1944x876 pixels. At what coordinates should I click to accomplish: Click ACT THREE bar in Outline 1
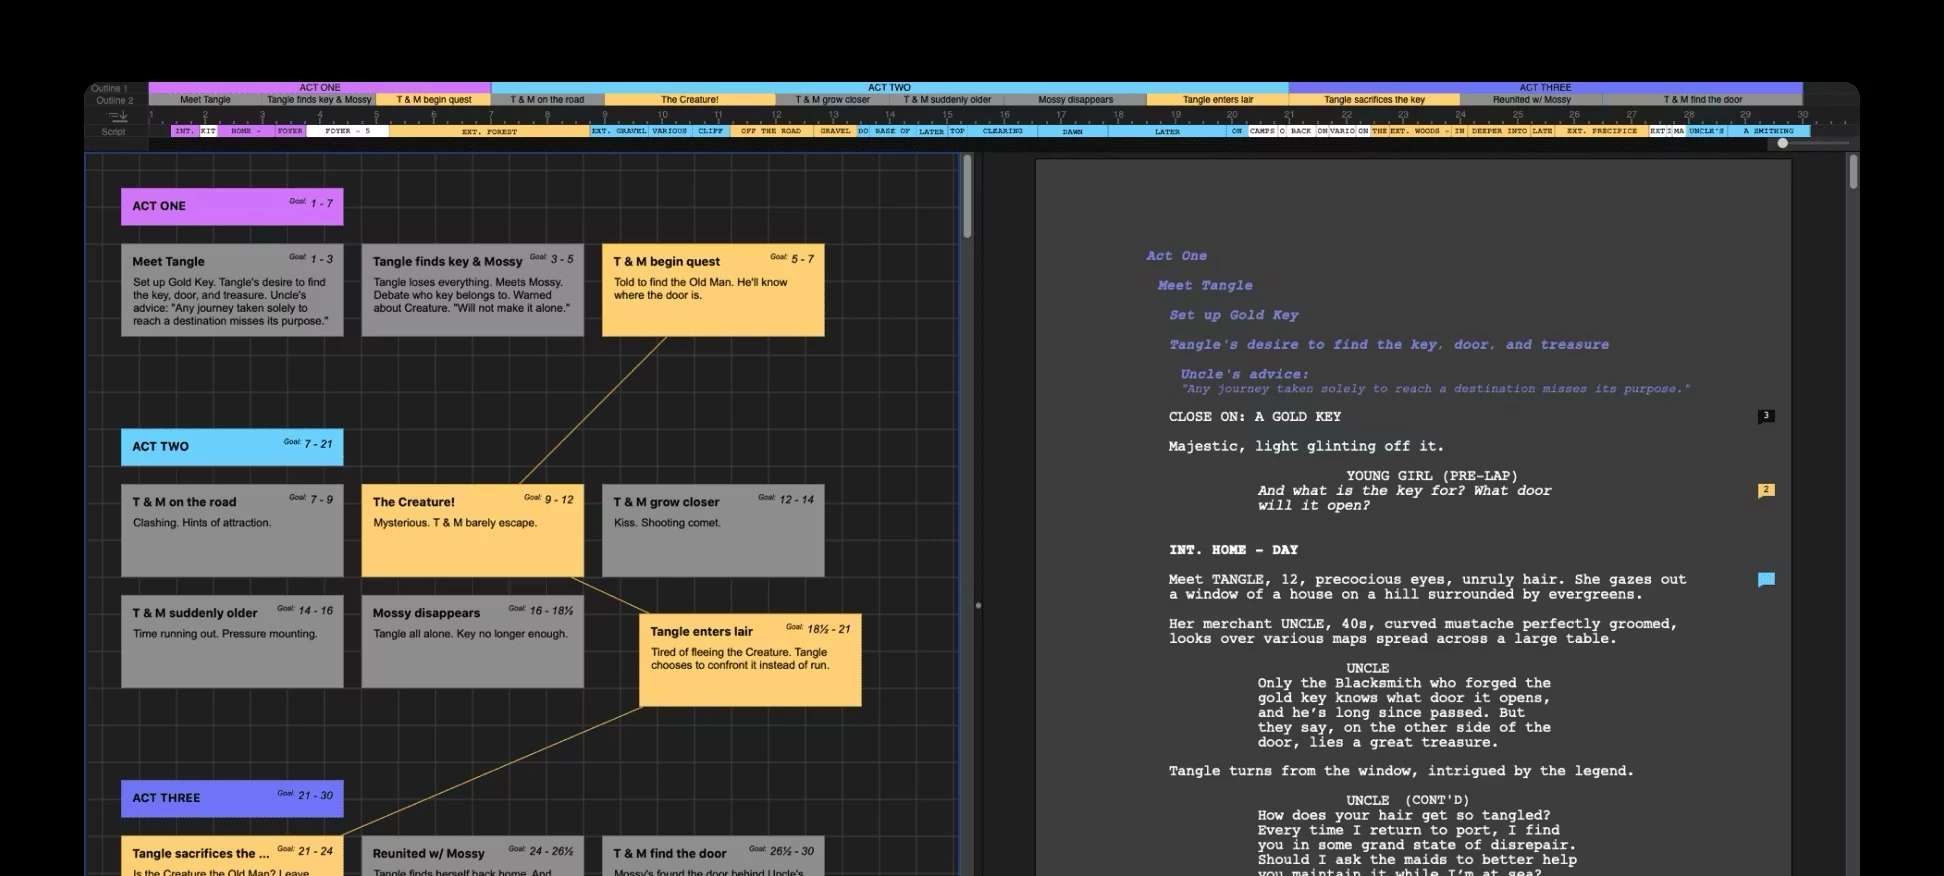[x=1545, y=88]
